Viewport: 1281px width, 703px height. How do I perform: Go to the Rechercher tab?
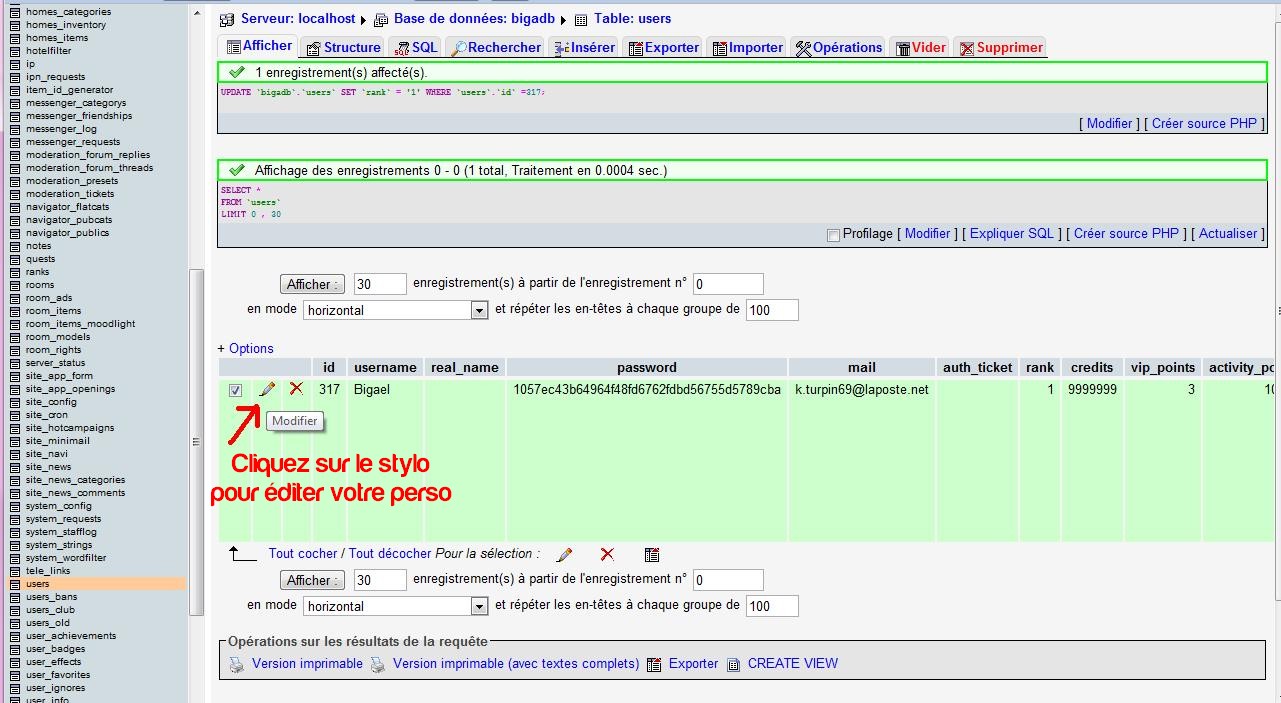point(496,47)
